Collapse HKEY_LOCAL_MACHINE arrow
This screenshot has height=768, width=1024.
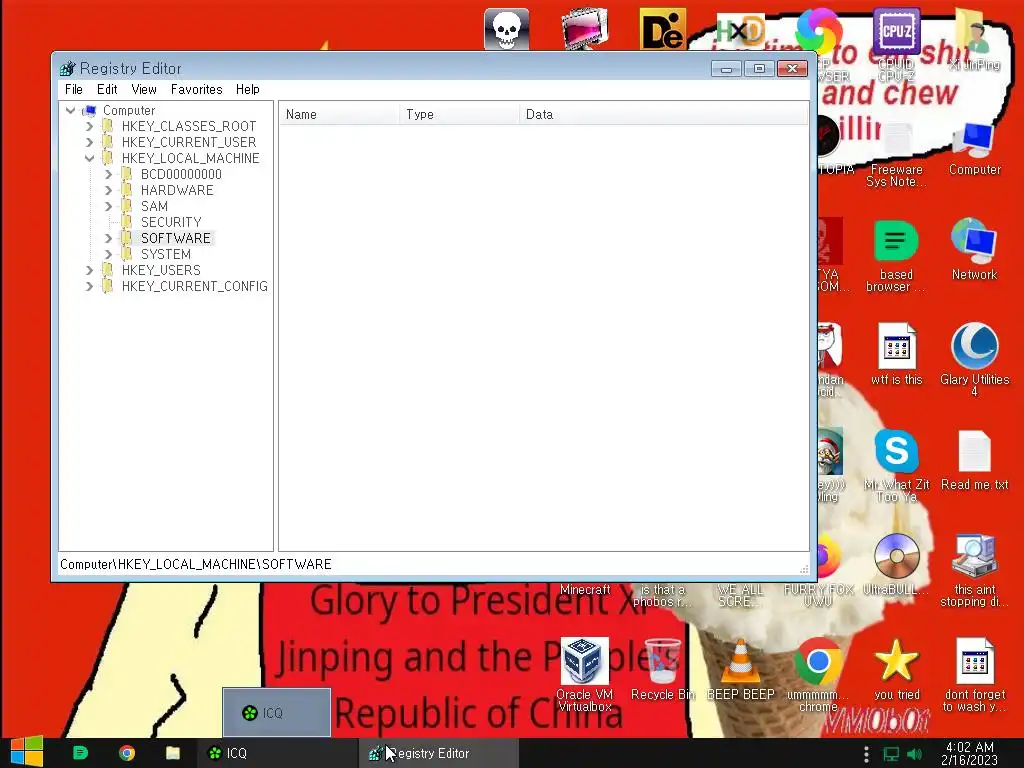89,158
